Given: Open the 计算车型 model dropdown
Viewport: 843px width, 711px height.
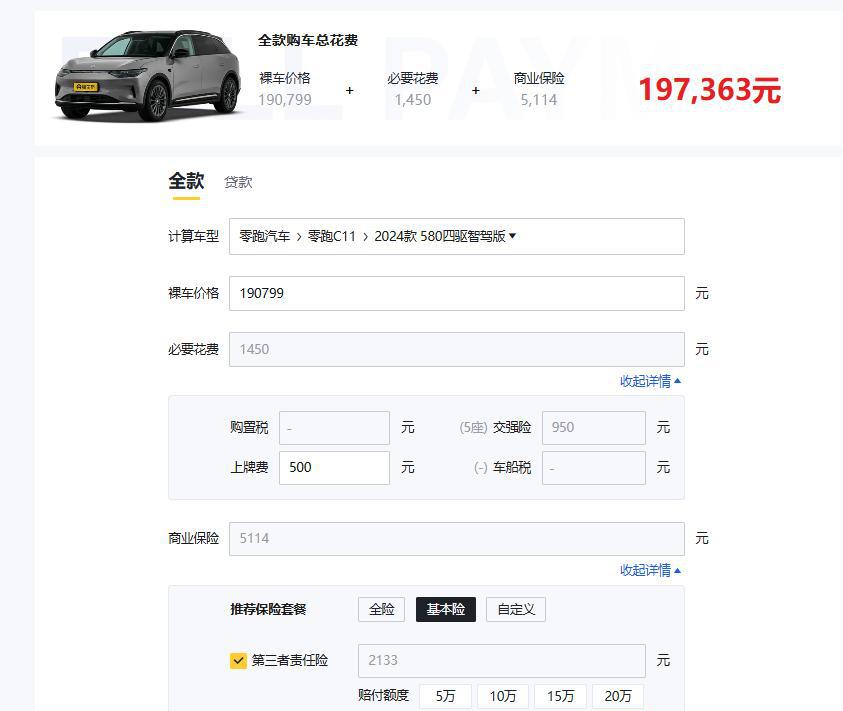Looking at the screenshot, I should [456, 236].
